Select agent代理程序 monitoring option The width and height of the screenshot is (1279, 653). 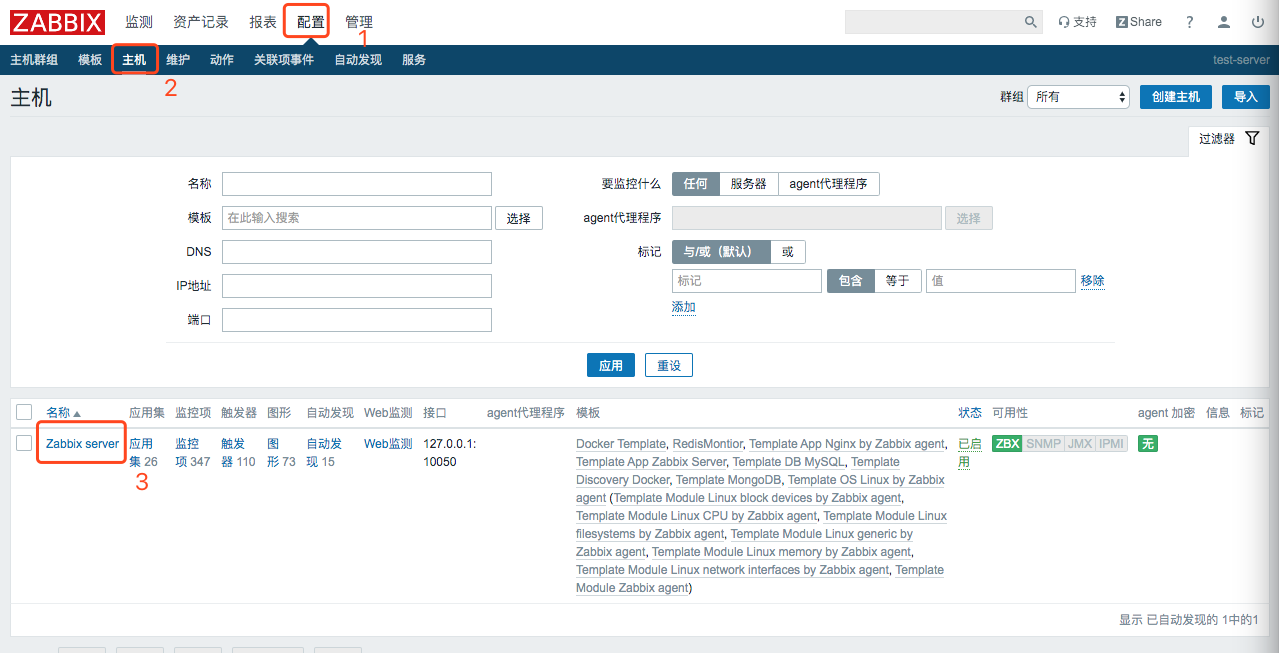(828, 184)
